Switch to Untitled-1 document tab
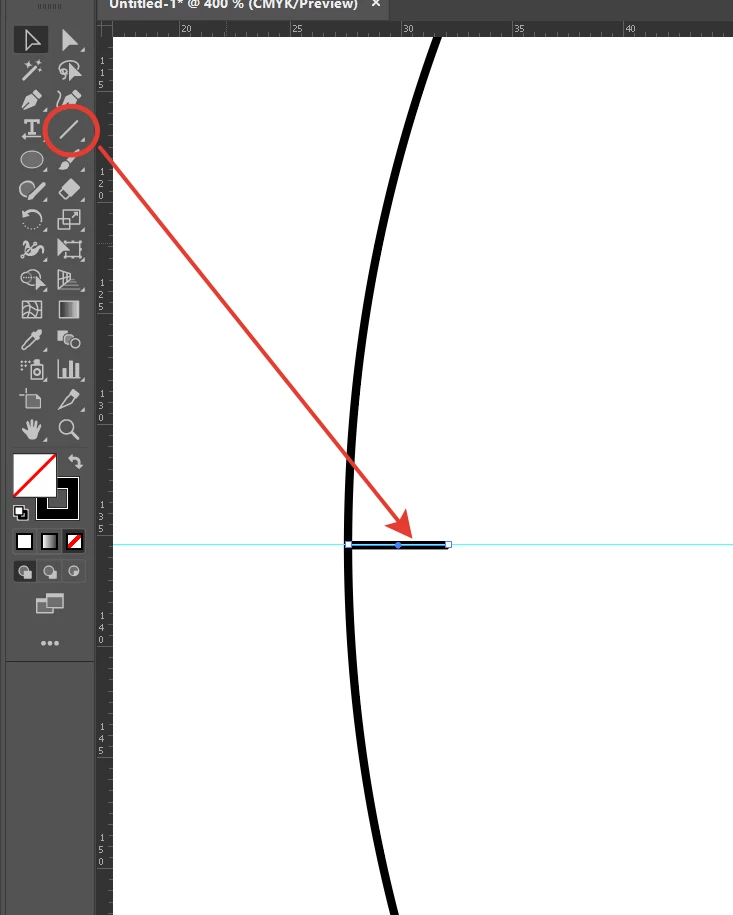Viewport: 733px width, 915px height. point(233,5)
